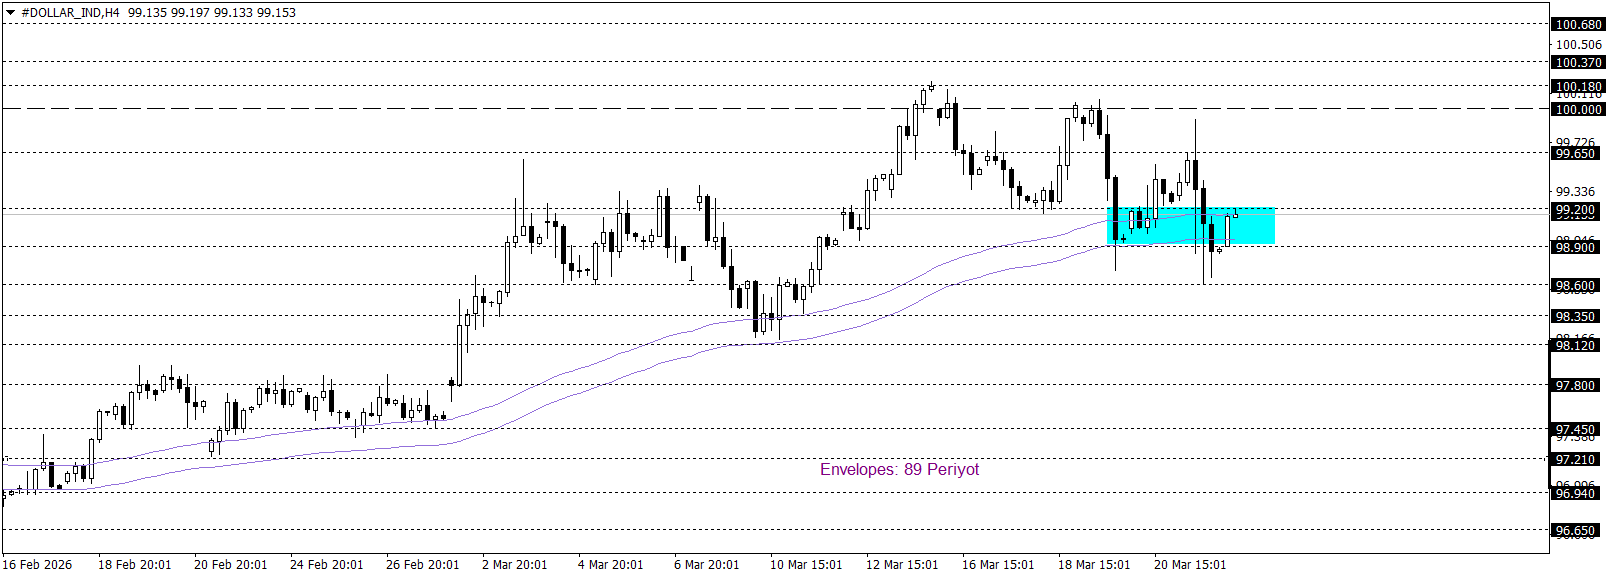Click the triangle arrow beside #DOLLAR_IND title
The height and width of the screenshot is (577, 1606).
(x=11, y=13)
